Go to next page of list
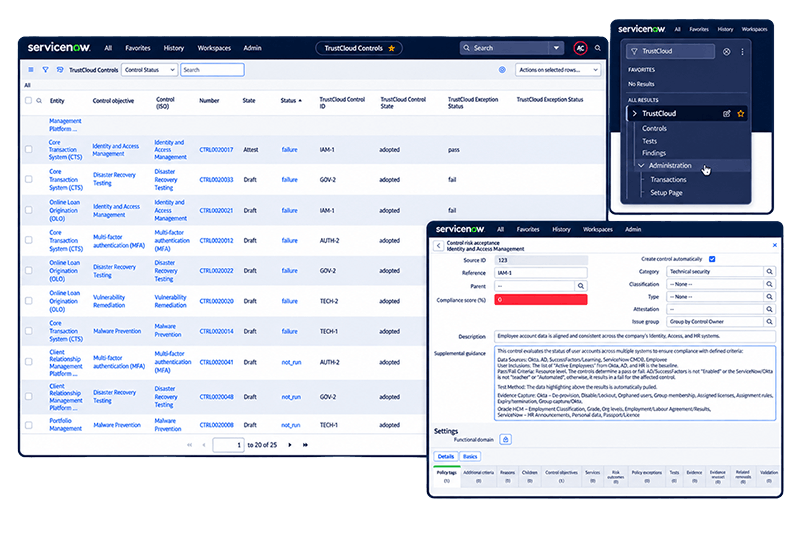Image resolution: width=800 pixels, height=534 pixels. click(290, 445)
